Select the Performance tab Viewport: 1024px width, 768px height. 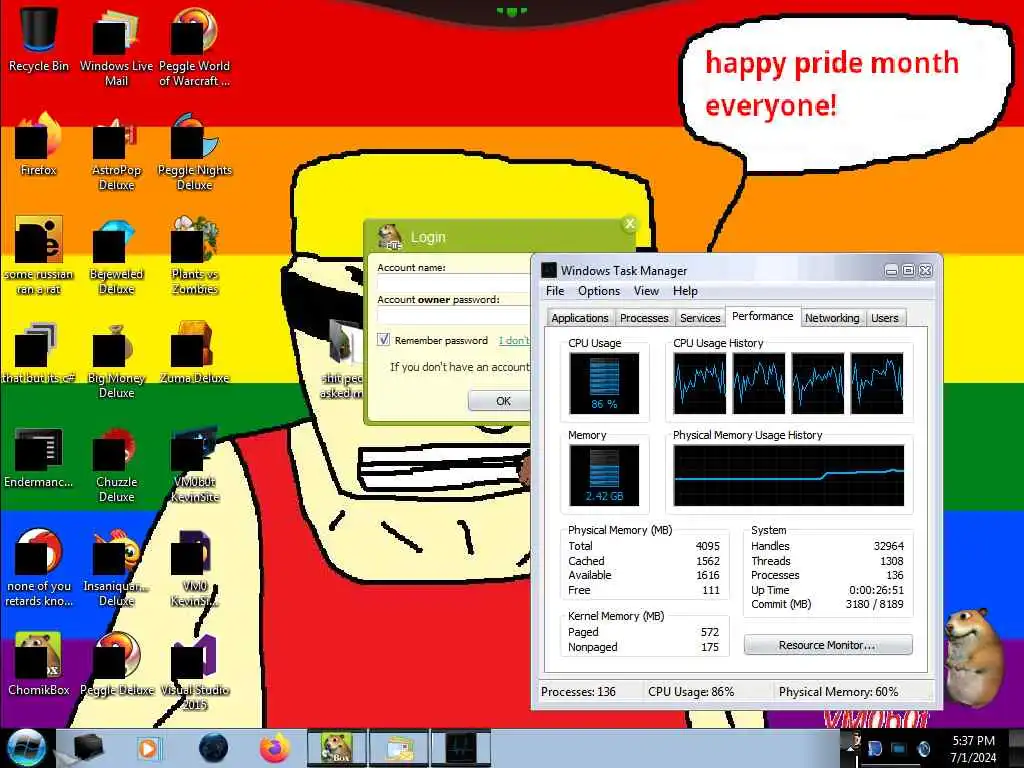(x=762, y=316)
